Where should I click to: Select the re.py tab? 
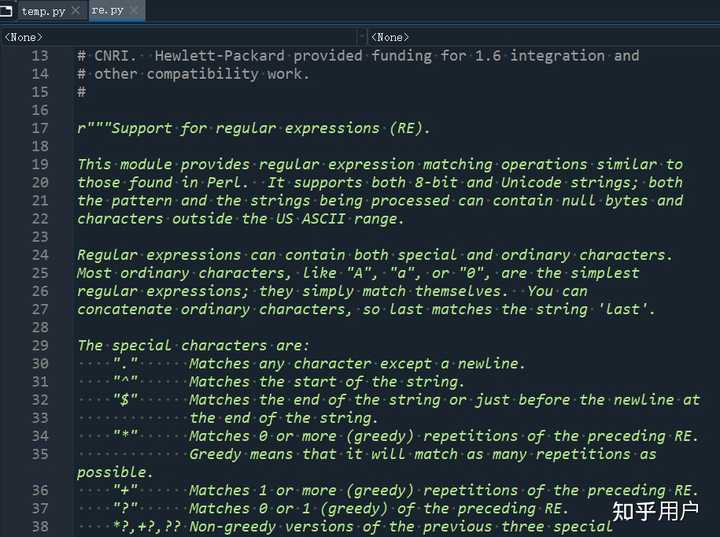point(107,11)
